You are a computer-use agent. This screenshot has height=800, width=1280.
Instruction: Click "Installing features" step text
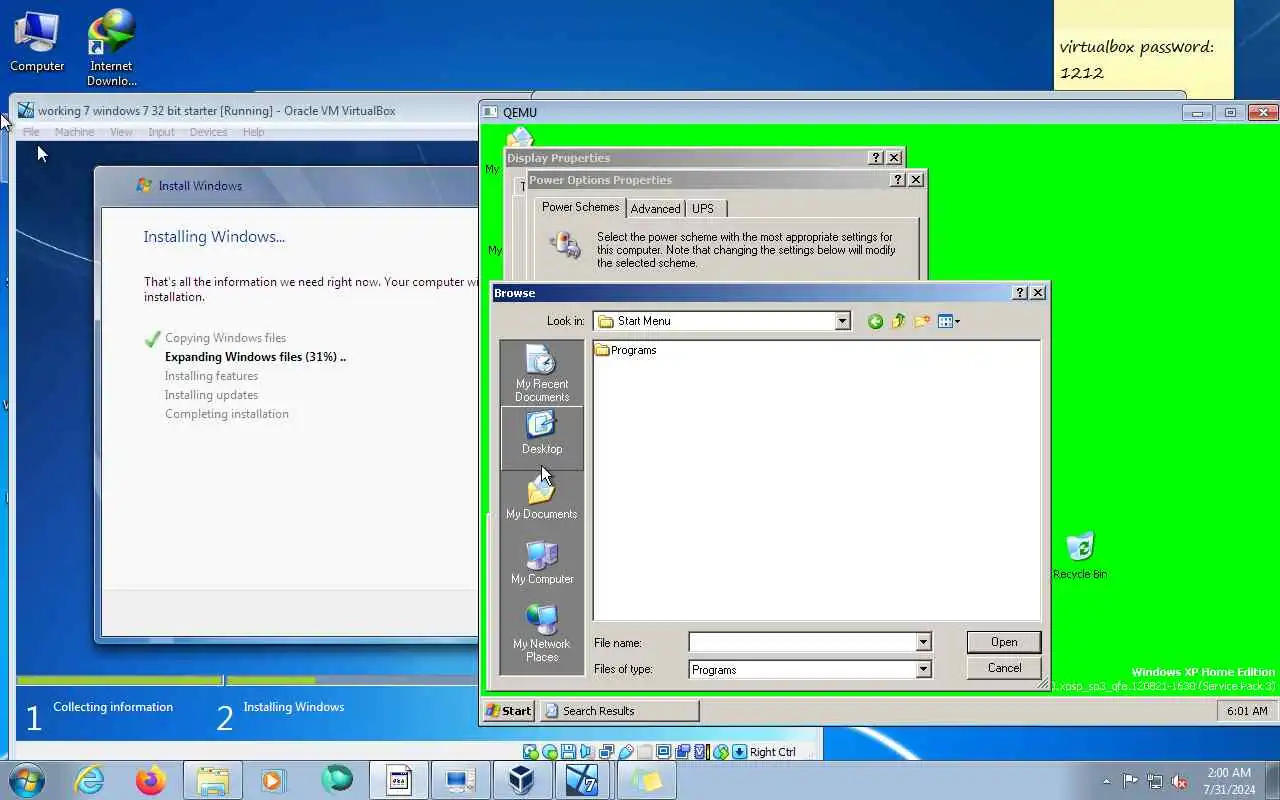tap(211, 376)
